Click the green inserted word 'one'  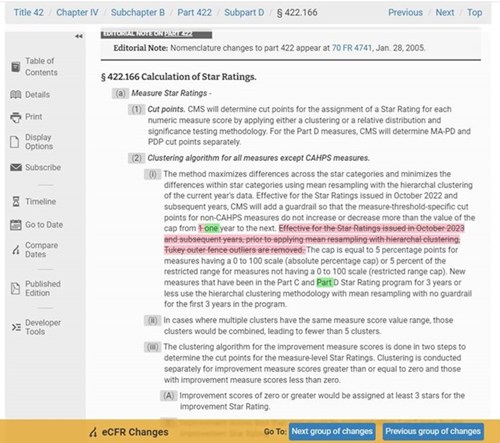click(211, 228)
